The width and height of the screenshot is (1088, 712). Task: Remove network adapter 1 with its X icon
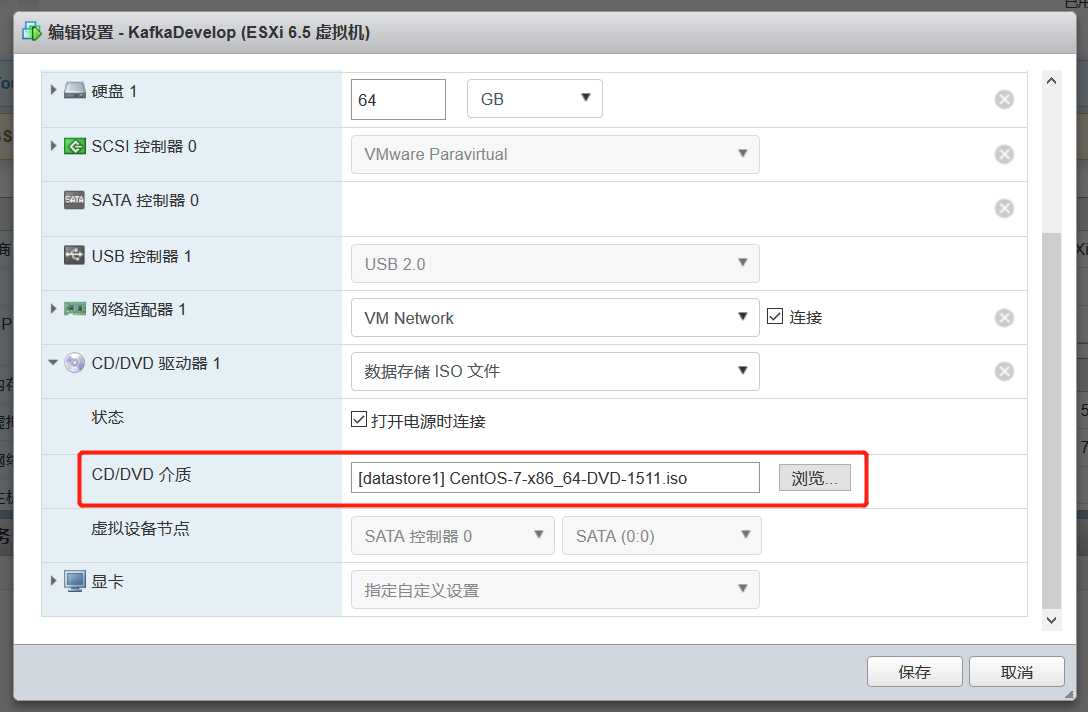1004,318
